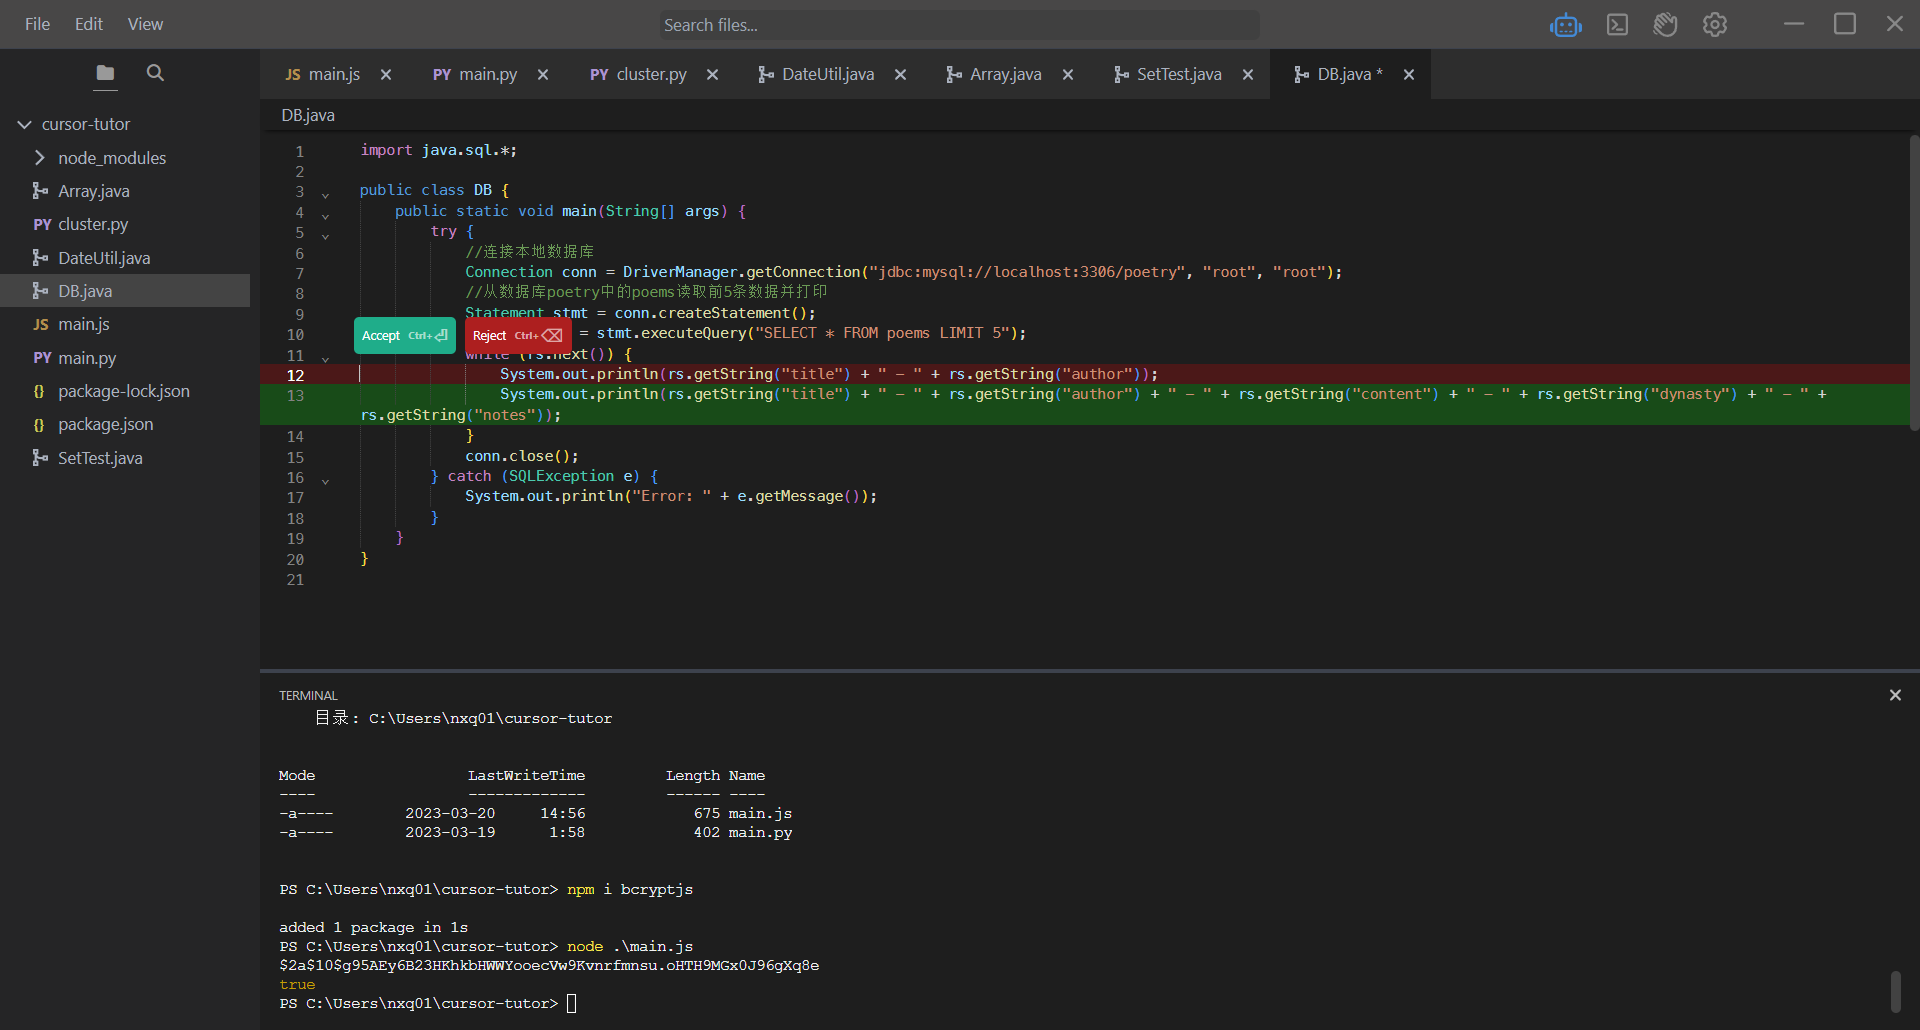Fold the while loop at line 11
The image size is (1920, 1030).
pos(325,359)
